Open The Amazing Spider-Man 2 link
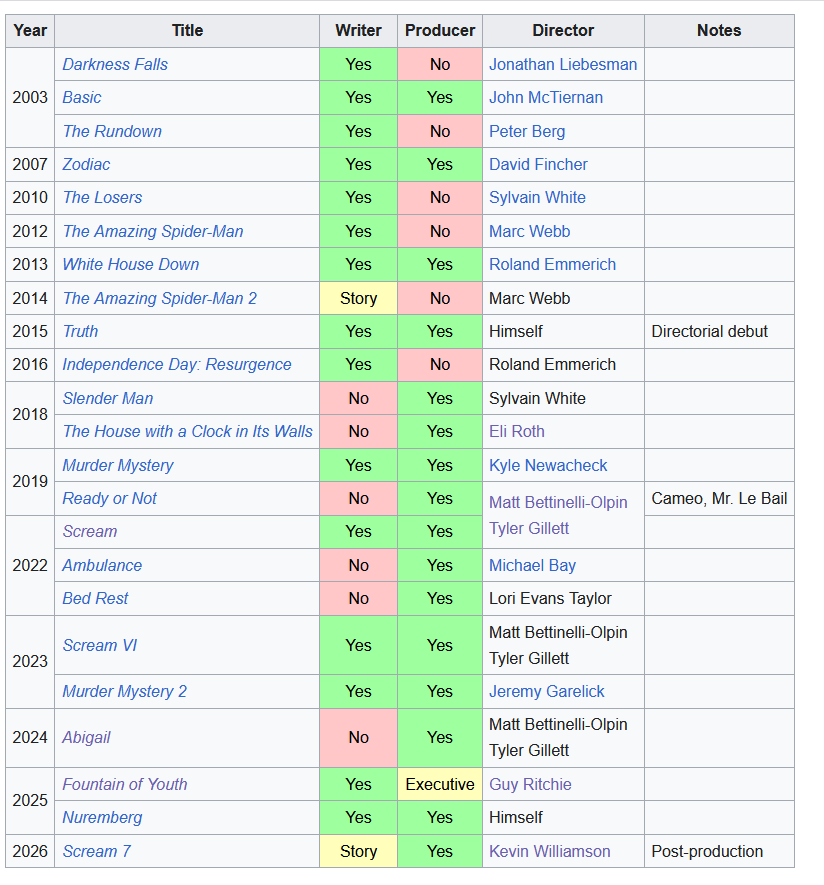 click(159, 298)
